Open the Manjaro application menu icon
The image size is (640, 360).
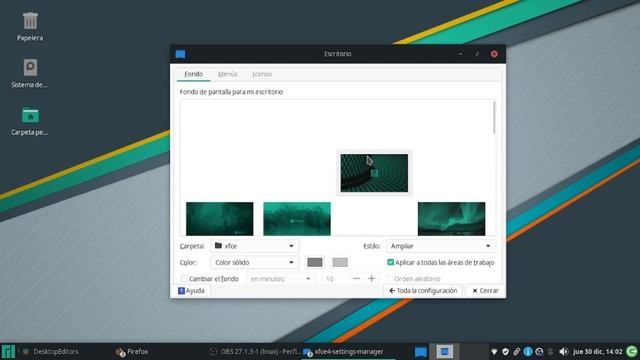pos(8,351)
